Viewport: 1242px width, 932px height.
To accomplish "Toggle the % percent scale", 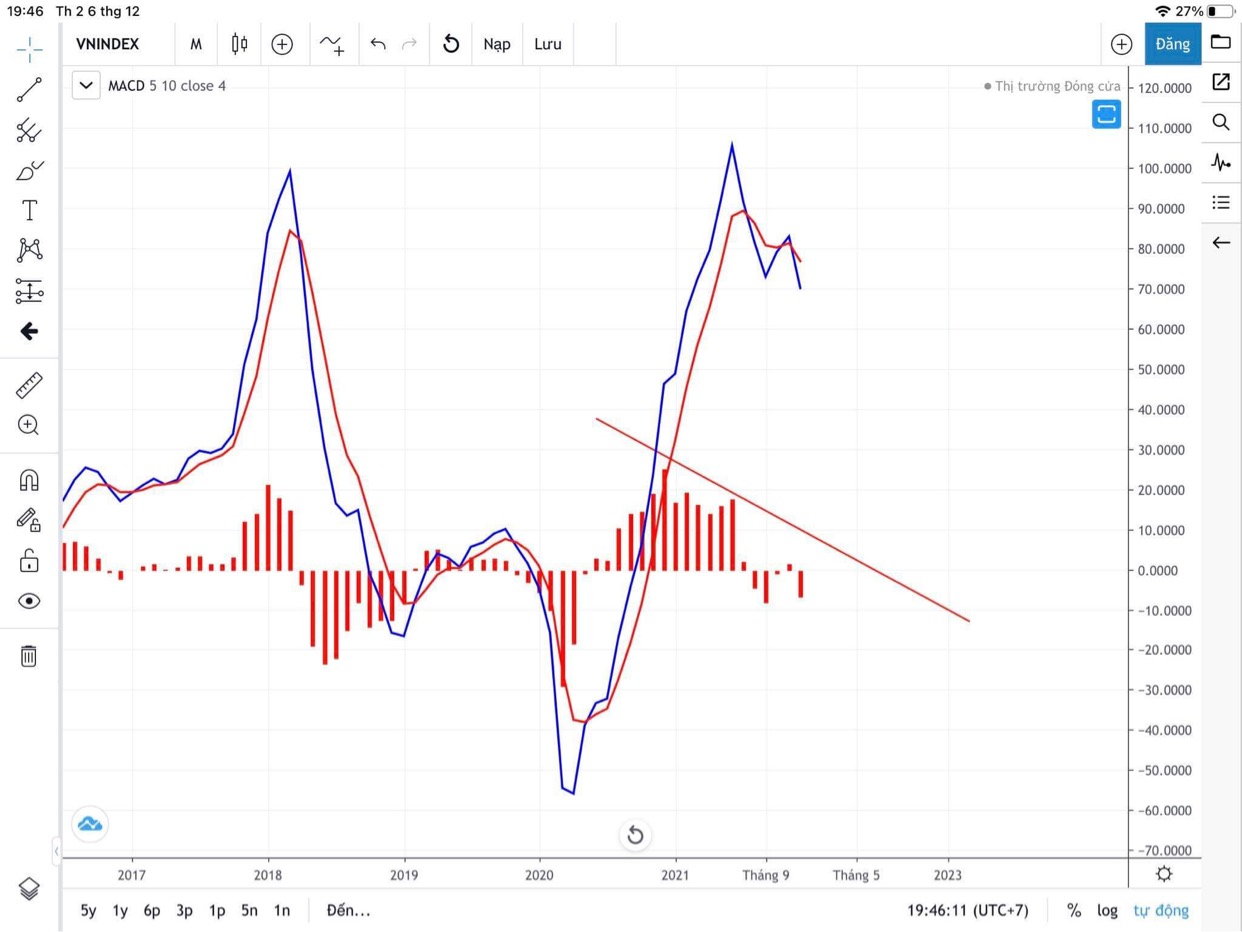I will pos(1074,910).
